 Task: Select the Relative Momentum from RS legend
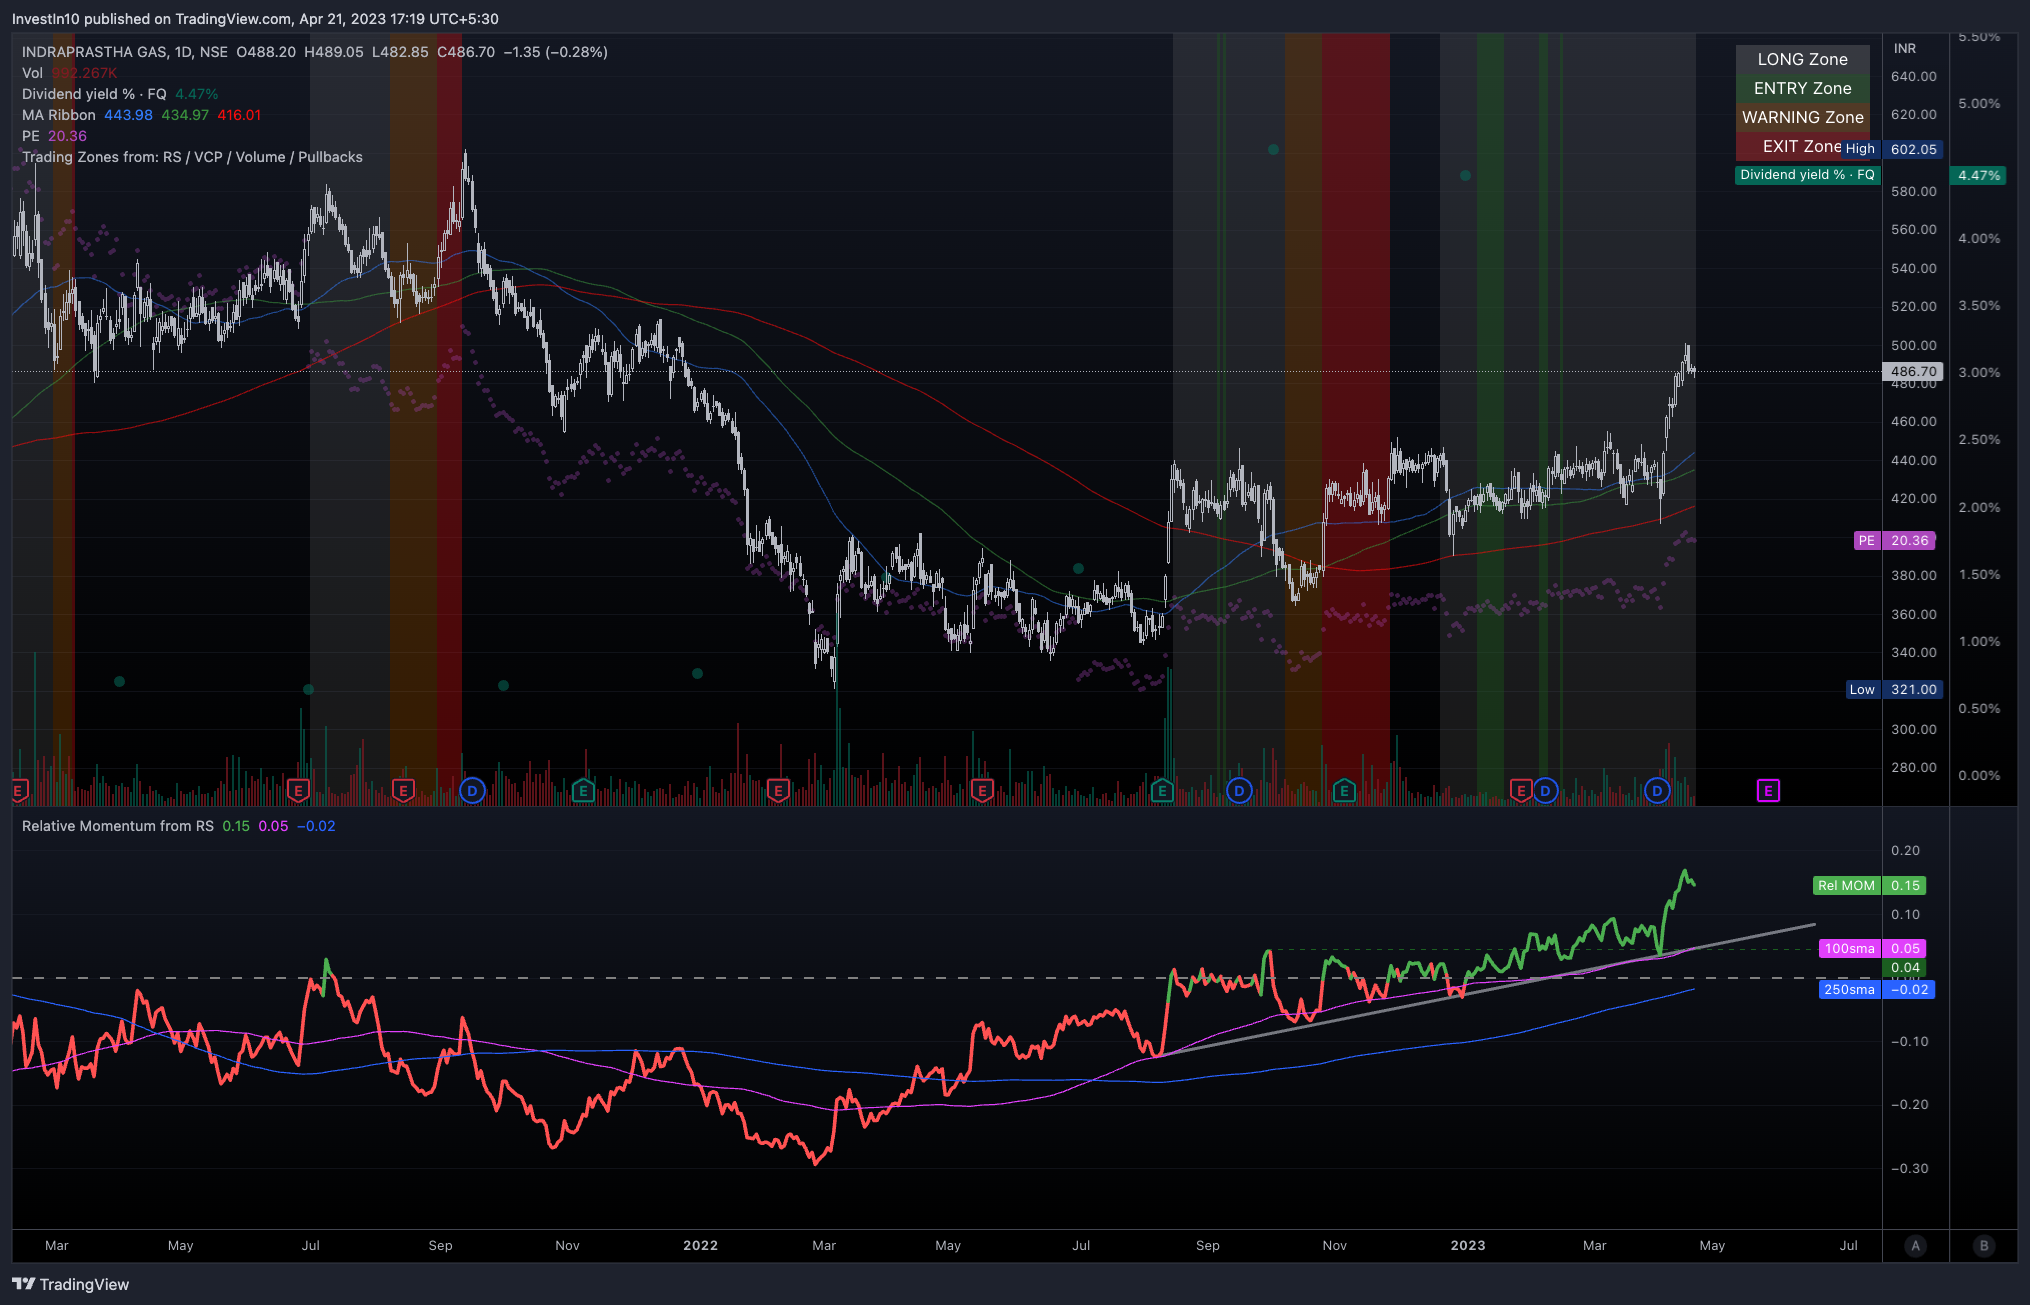[118, 826]
